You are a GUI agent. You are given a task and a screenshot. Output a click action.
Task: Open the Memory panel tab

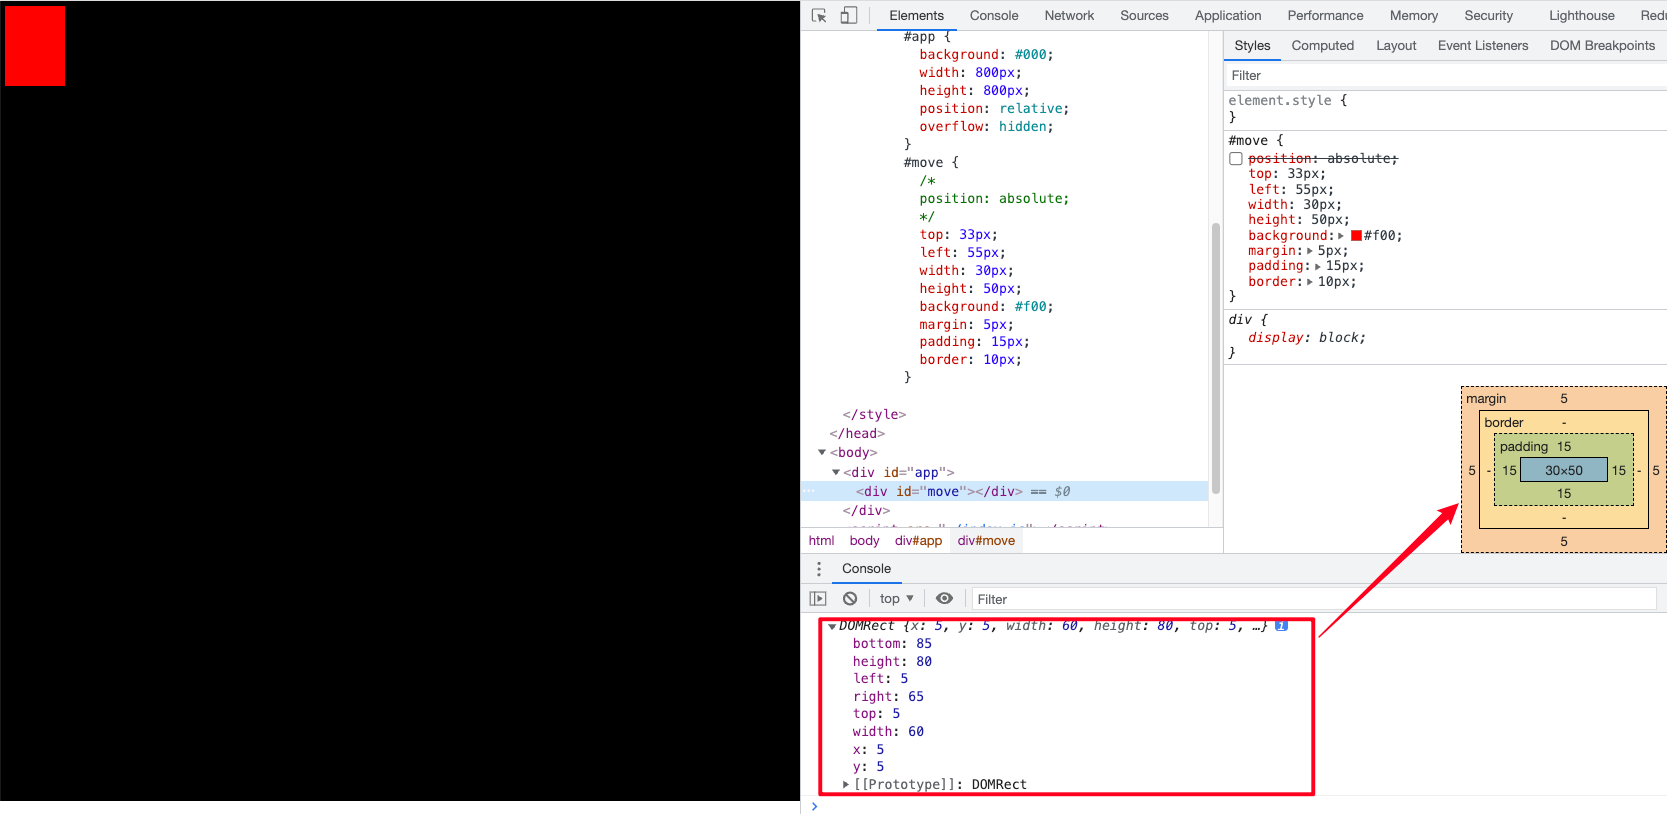1413,15
